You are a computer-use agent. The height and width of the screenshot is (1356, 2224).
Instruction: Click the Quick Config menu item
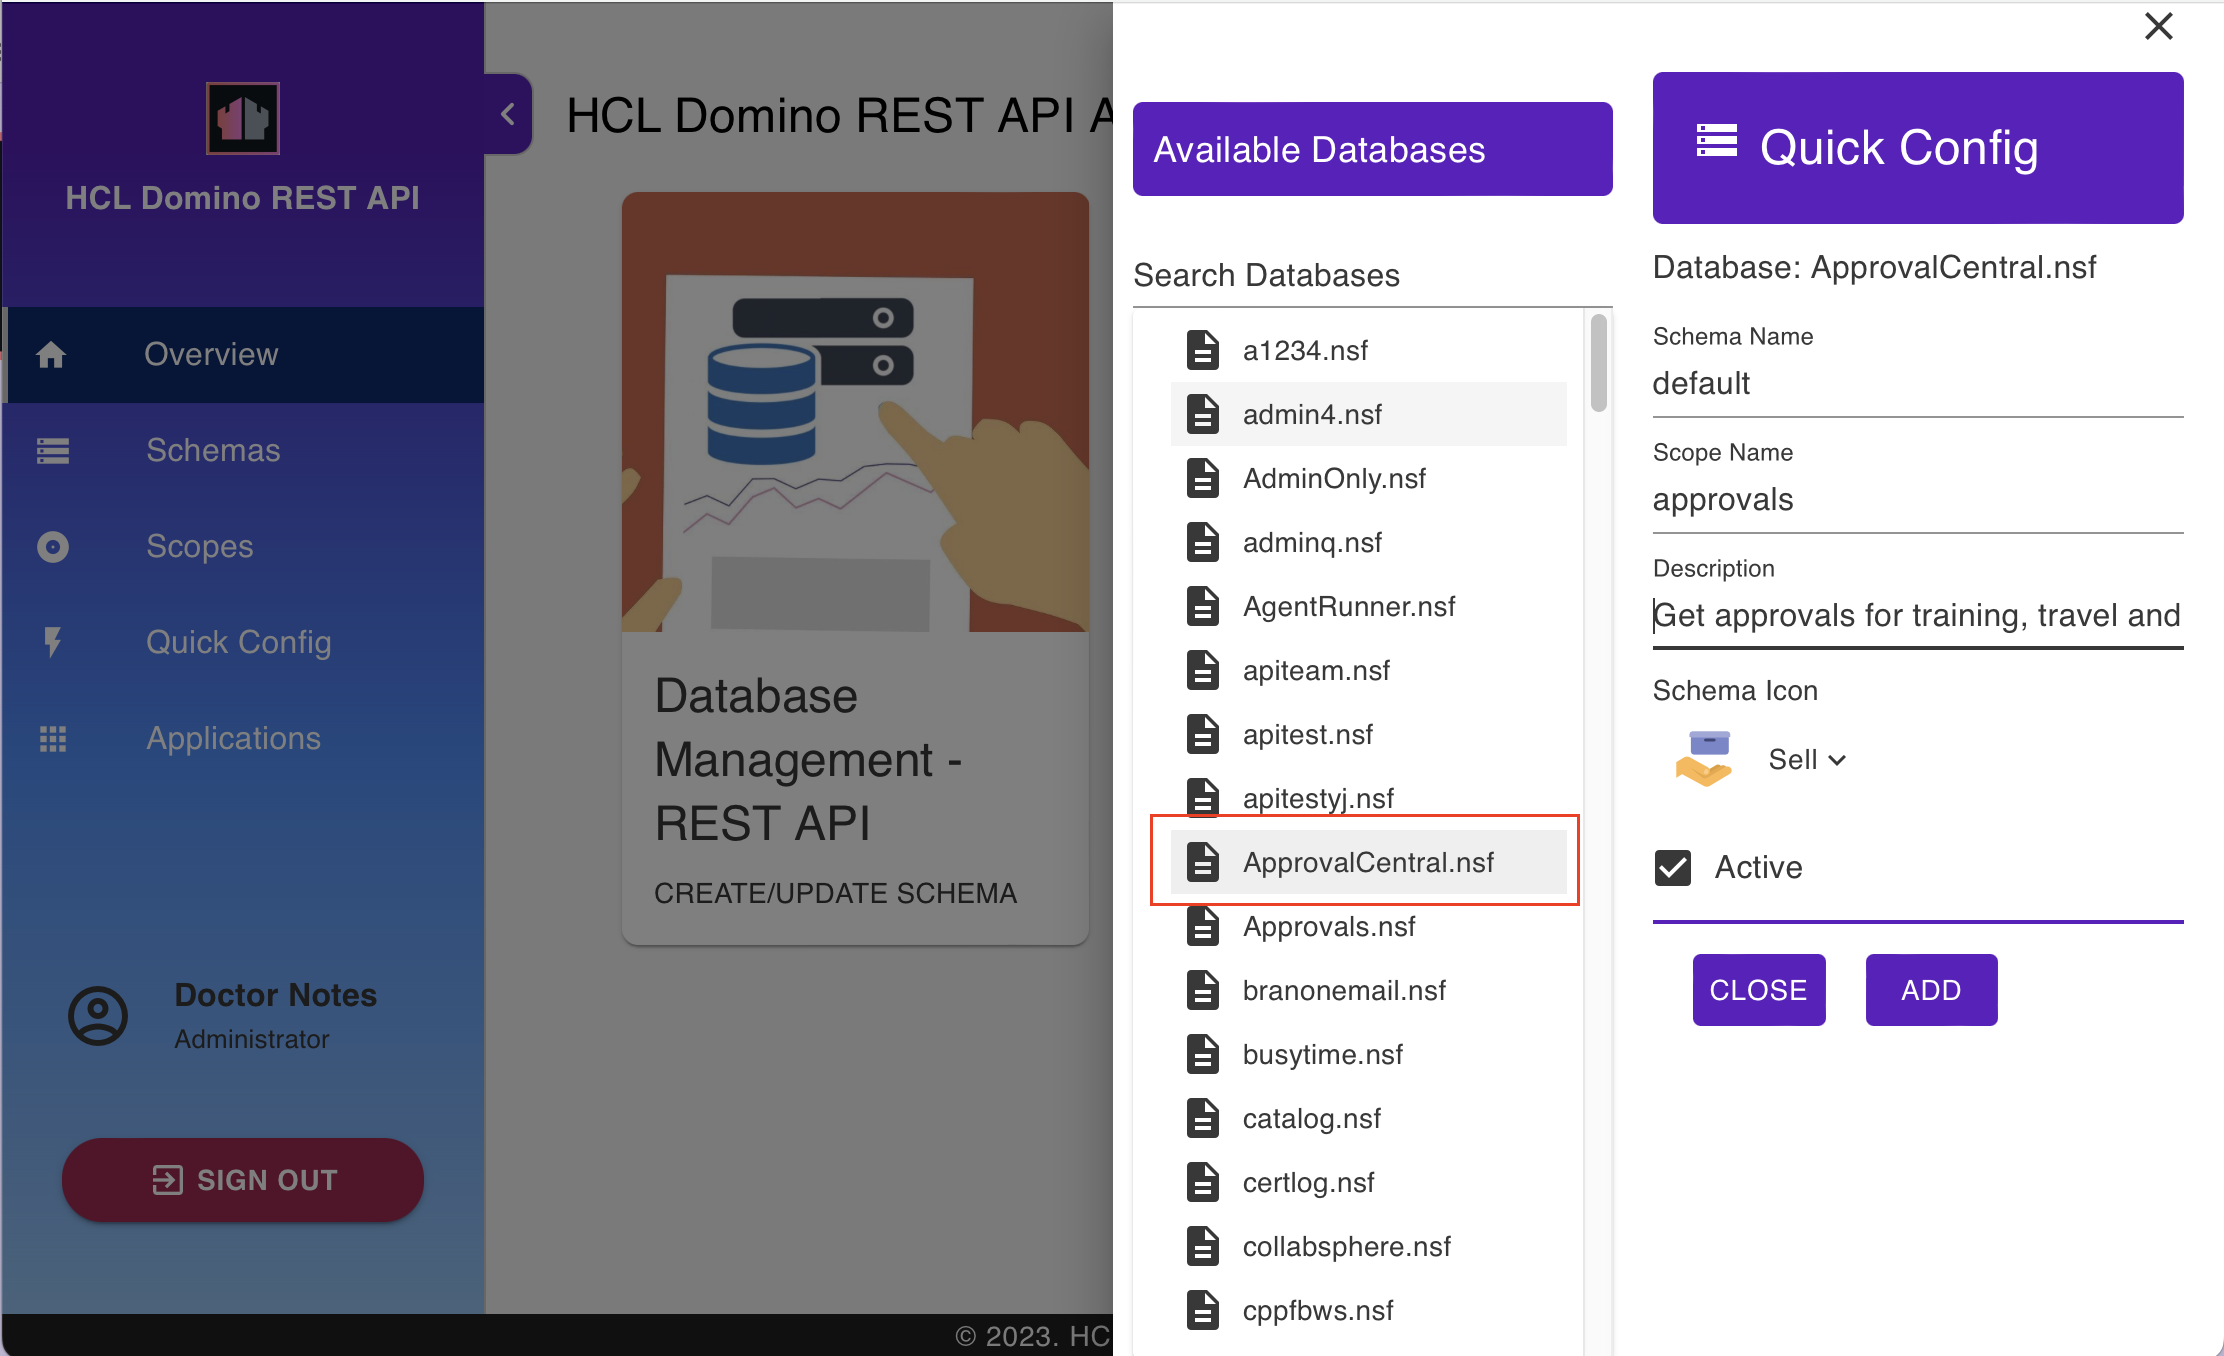(x=241, y=641)
